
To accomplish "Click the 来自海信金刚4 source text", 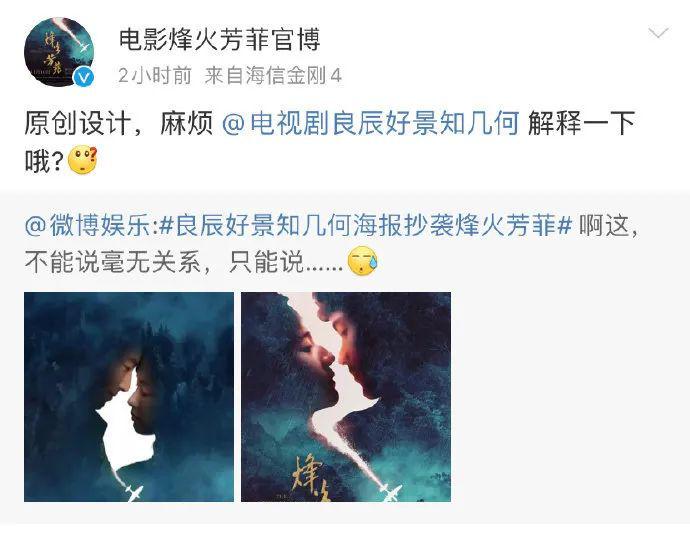I will click(x=273, y=76).
